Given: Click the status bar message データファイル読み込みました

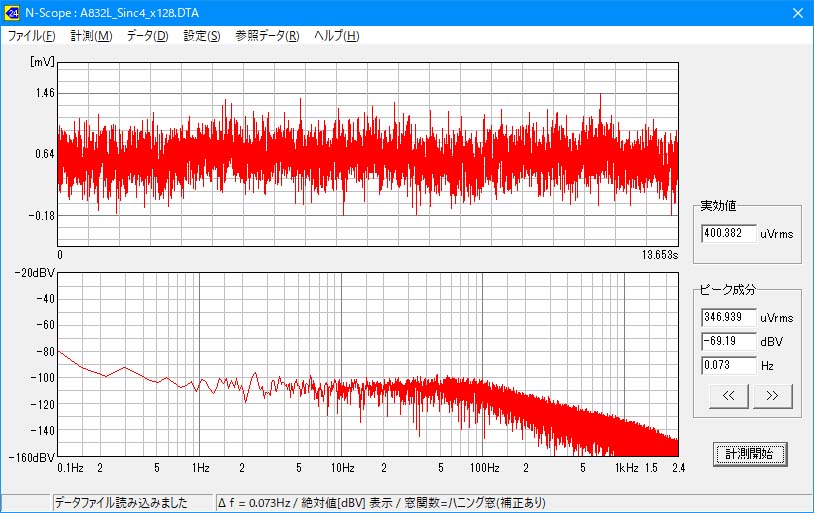Looking at the screenshot, I should tap(132, 503).
